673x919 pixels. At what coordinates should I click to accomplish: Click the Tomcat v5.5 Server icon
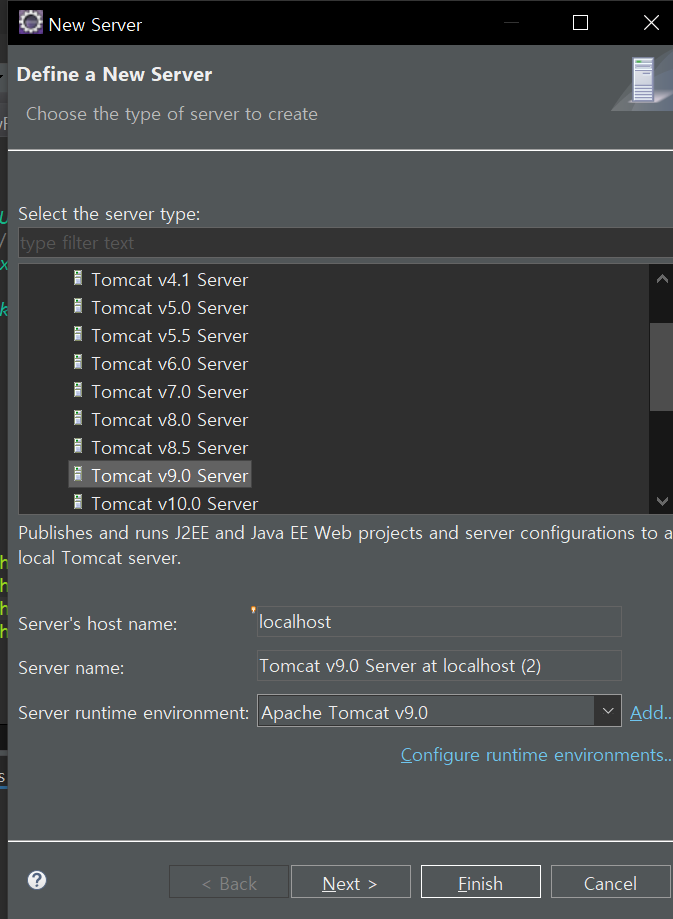point(77,334)
